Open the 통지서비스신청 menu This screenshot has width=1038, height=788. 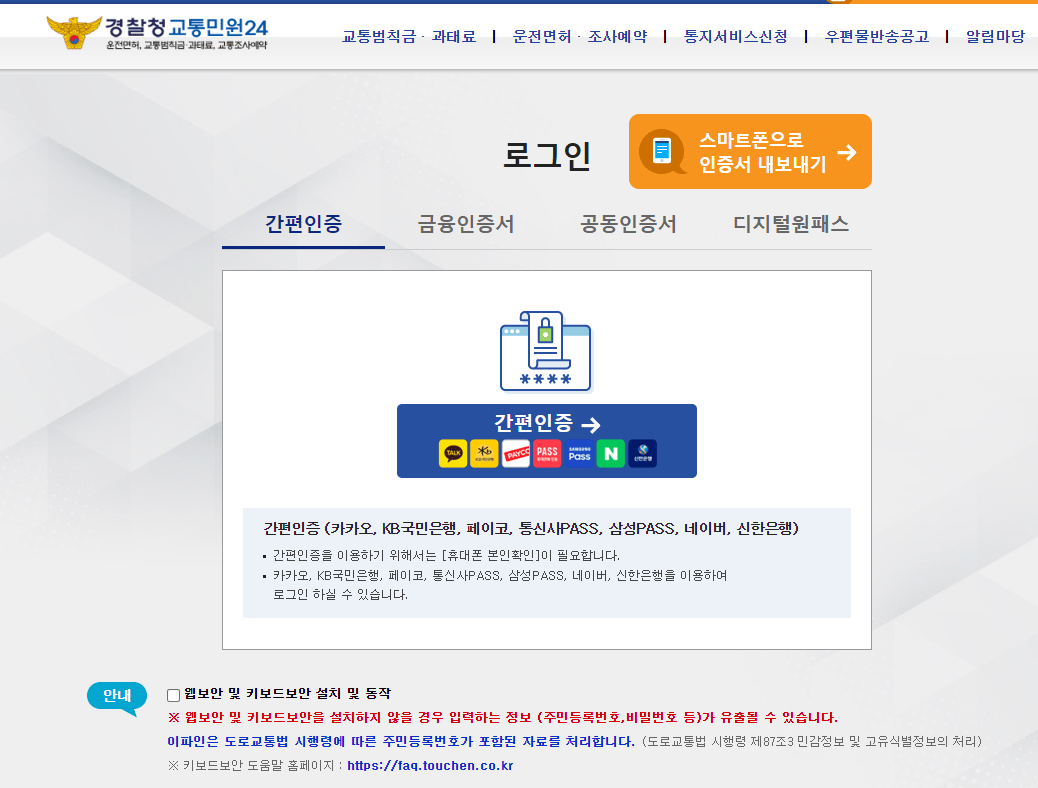point(735,36)
